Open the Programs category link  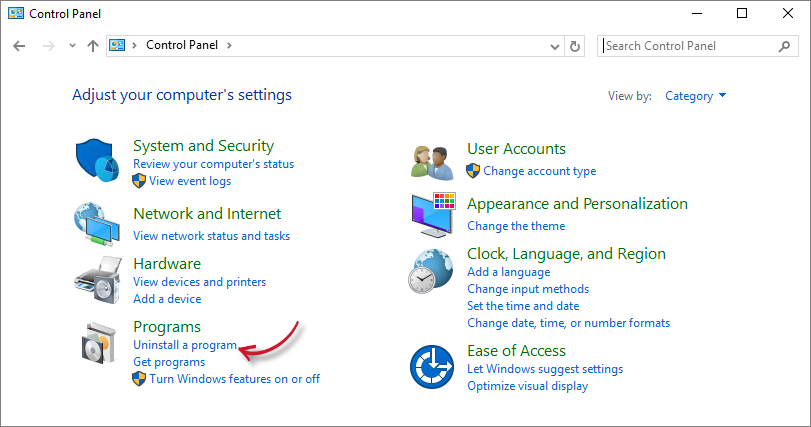point(167,327)
